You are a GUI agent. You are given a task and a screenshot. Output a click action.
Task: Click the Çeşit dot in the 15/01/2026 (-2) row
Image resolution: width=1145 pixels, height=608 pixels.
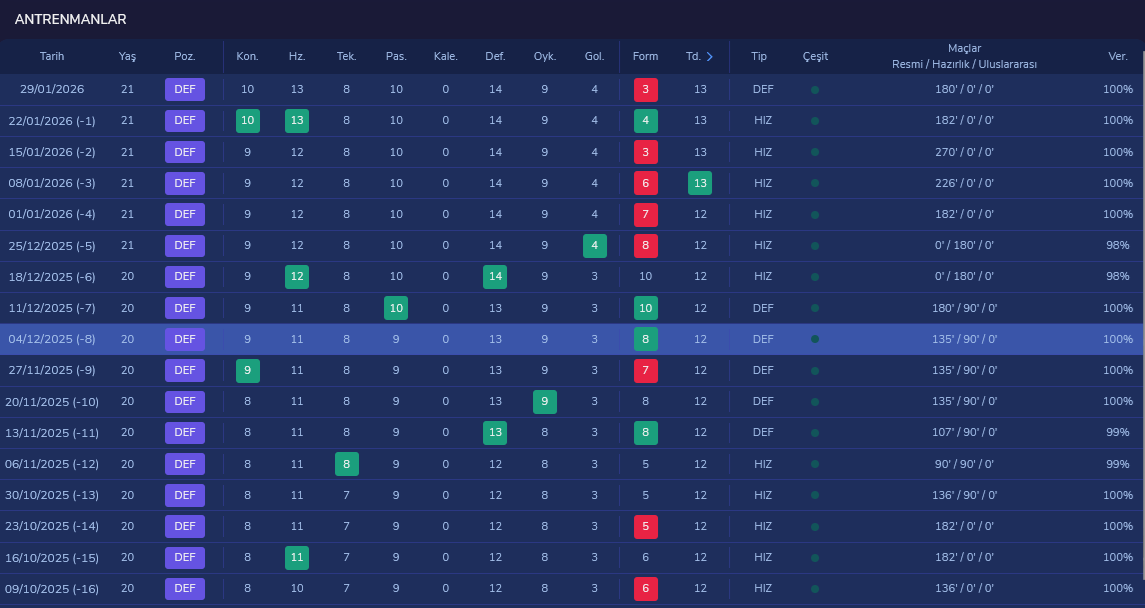[815, 153]
